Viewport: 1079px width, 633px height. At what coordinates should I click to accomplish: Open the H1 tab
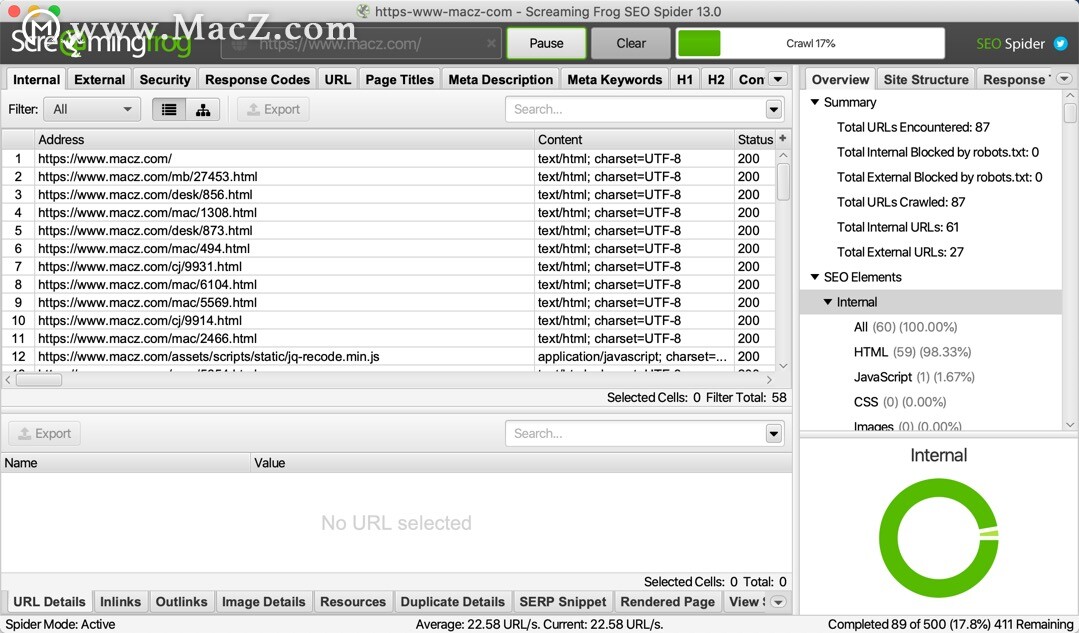point(685,79)
